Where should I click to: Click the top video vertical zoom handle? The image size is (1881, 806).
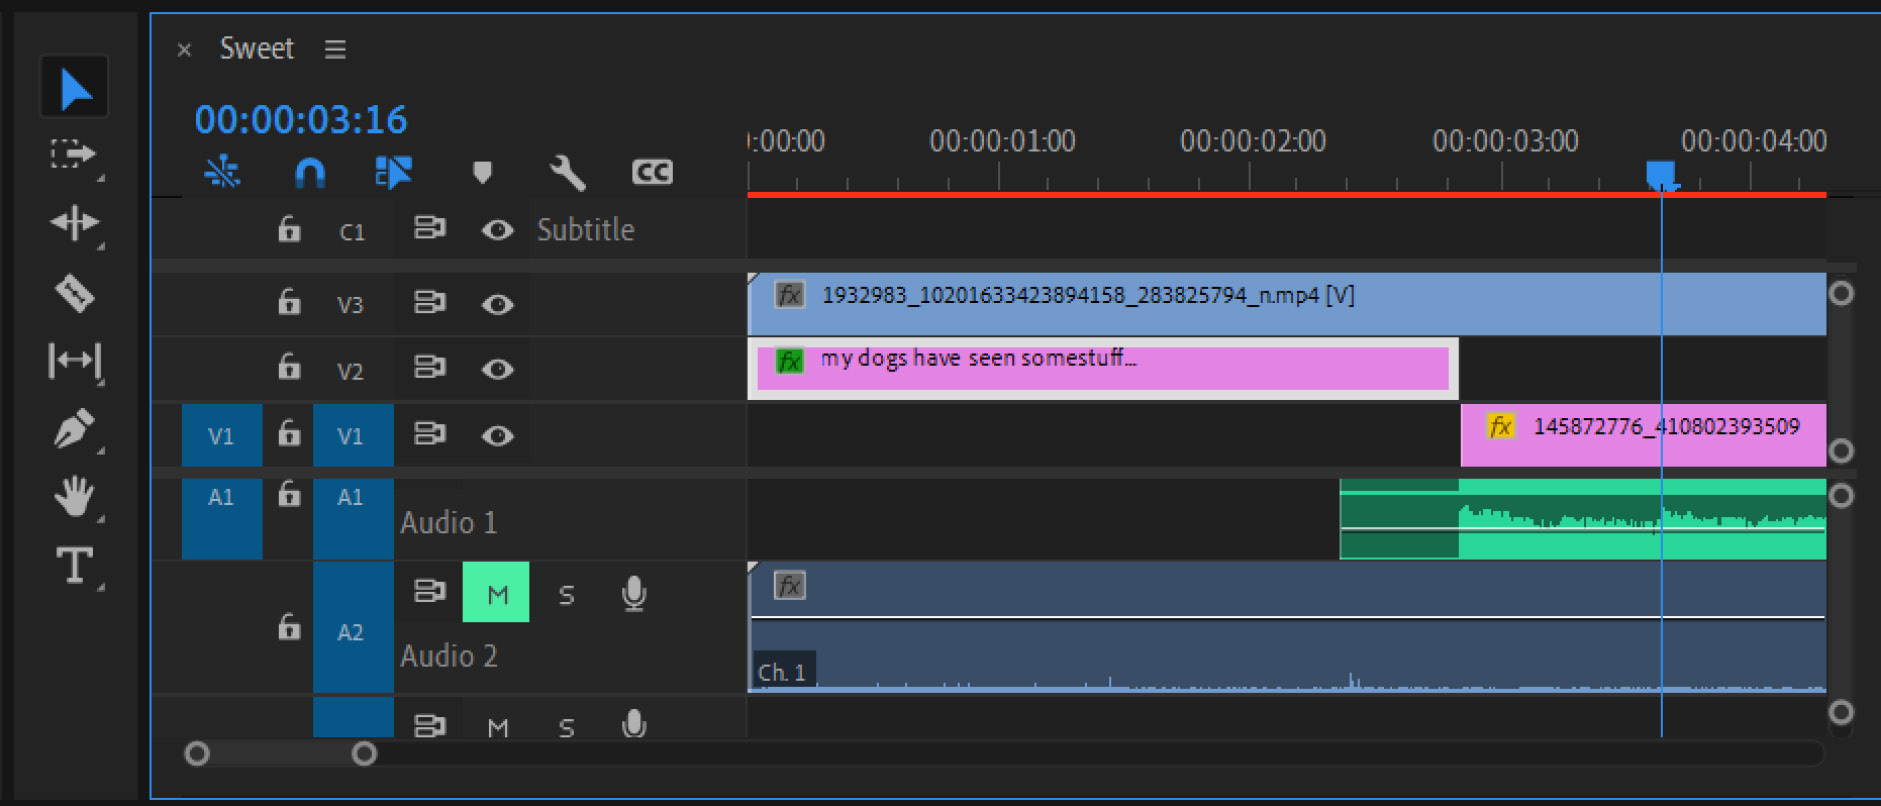[1841, 293]
